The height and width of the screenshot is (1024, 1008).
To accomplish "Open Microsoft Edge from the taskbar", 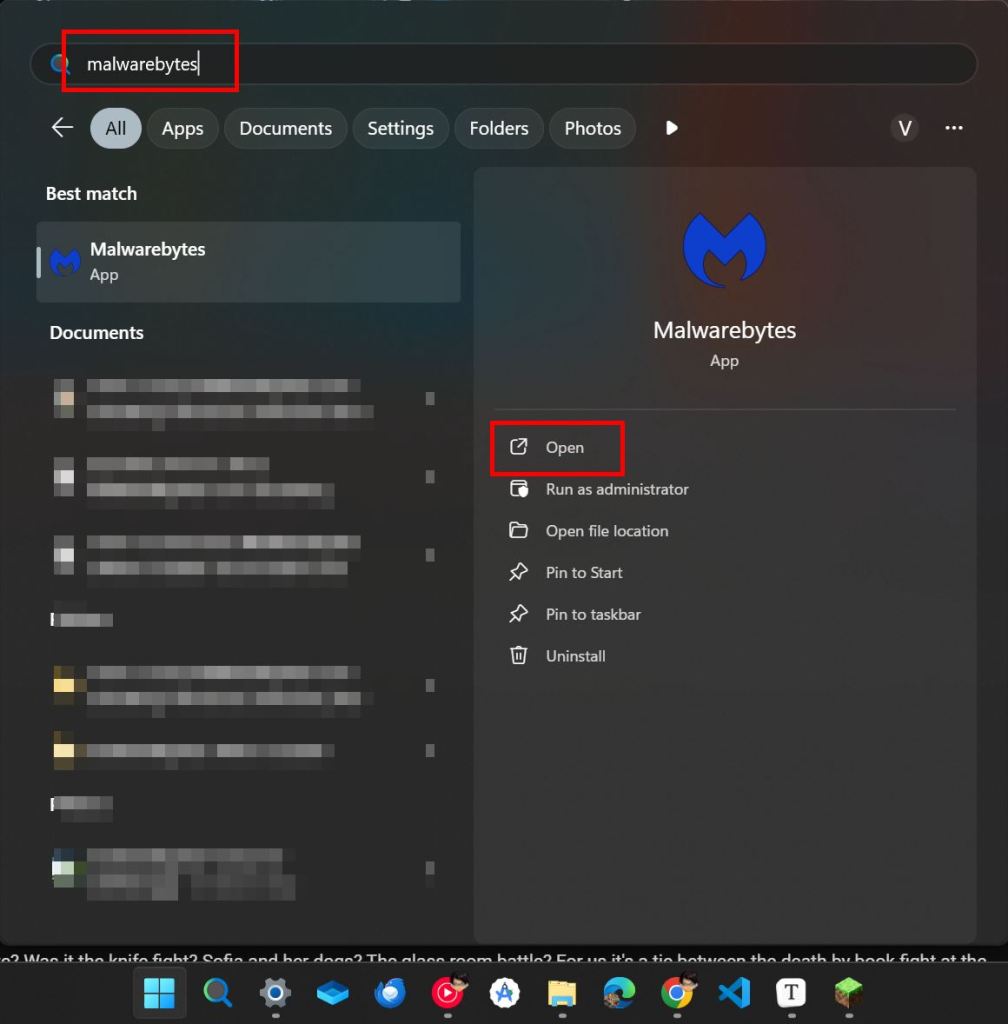I will point(620,993).
